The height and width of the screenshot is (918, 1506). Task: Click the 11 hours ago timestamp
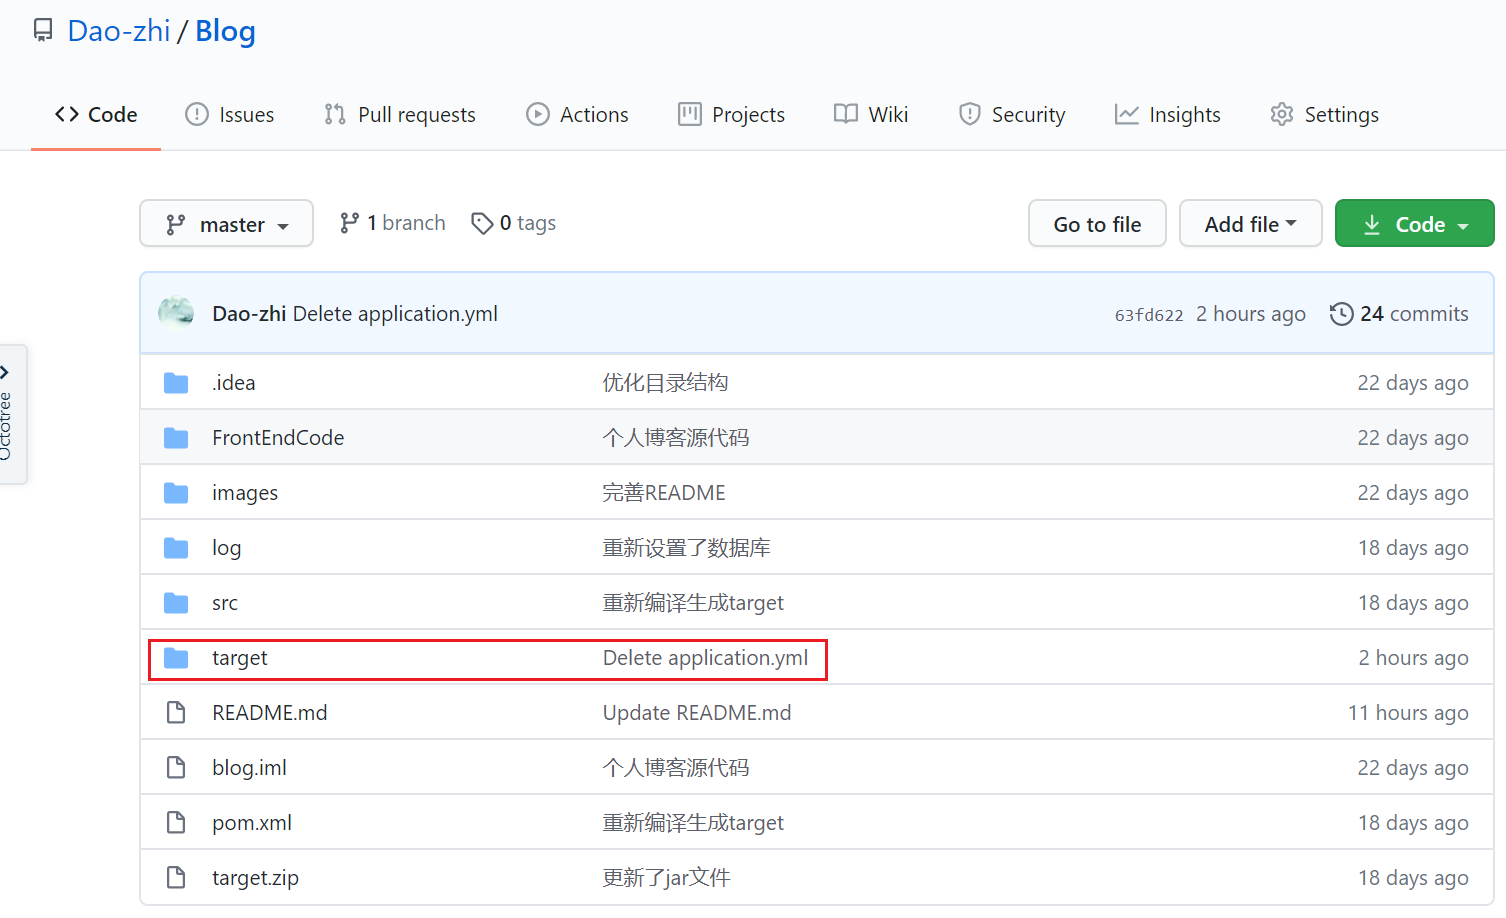(x=1408, y=713)
